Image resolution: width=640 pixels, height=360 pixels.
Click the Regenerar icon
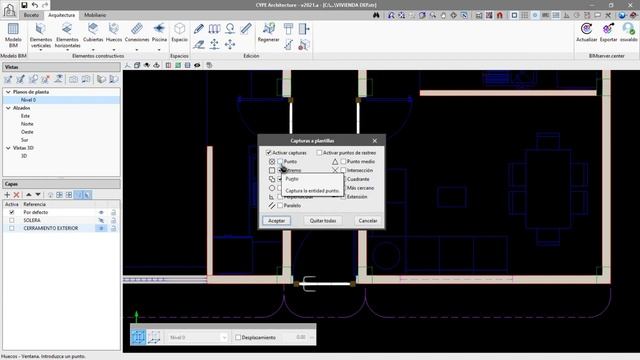[x=269, y=33]
